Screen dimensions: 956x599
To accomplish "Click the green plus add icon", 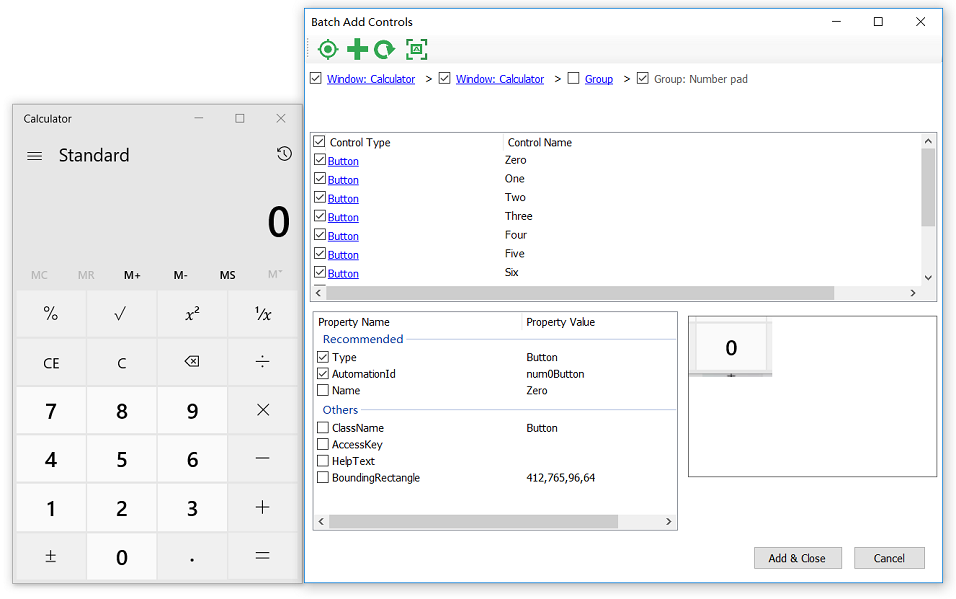I will (357, 49).
